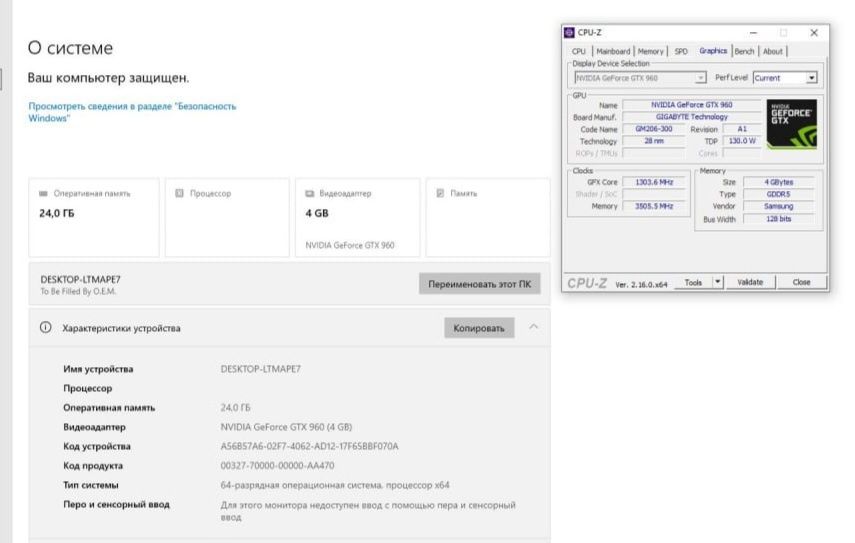Collapse the Характеристики устройства section chevron
The height and width of the screenshot is (543, 855).
coord(534,327)
